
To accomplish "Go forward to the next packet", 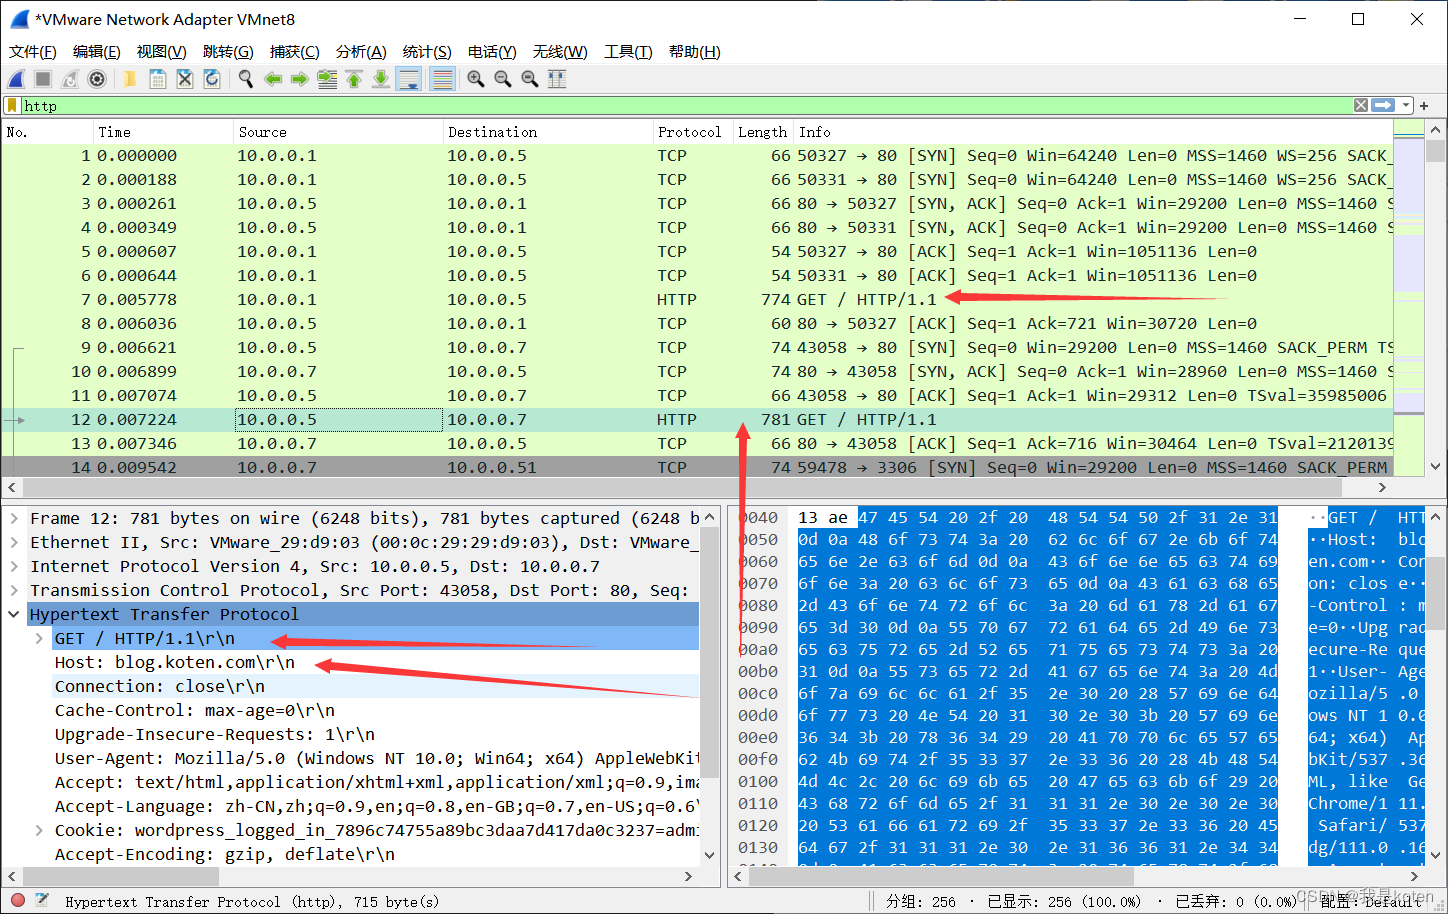I will point(300,79).
